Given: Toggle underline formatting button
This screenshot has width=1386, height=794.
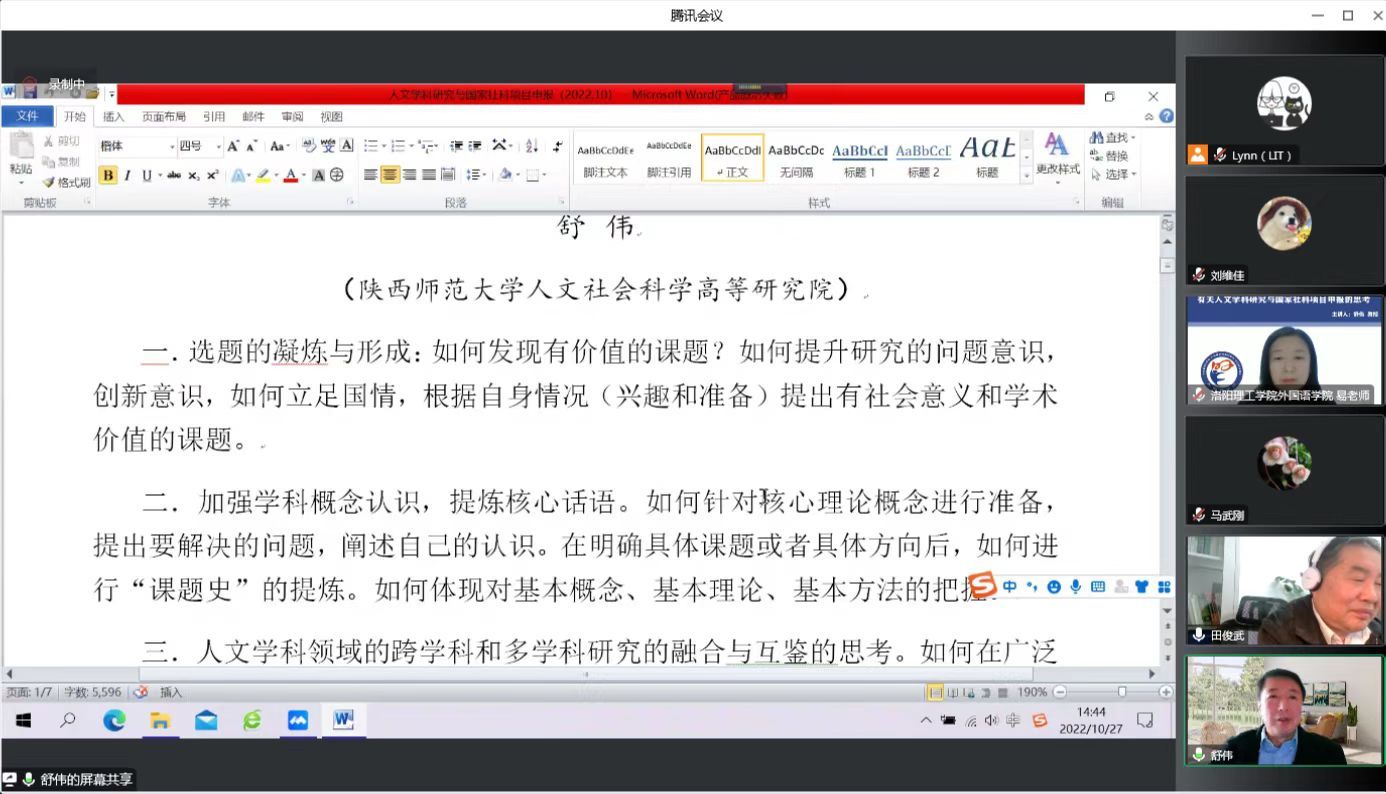Looking at the screenshot, I should pos(147,175).
